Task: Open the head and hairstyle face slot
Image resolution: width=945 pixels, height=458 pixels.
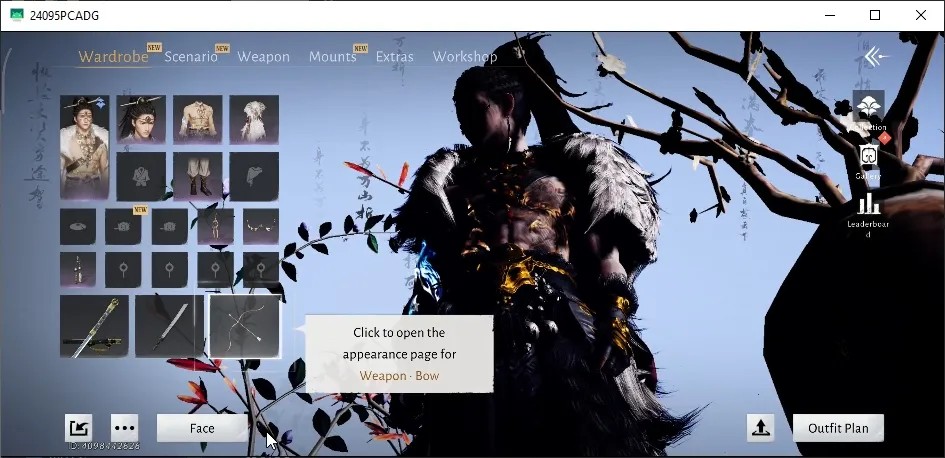Action: pos(141,119)
